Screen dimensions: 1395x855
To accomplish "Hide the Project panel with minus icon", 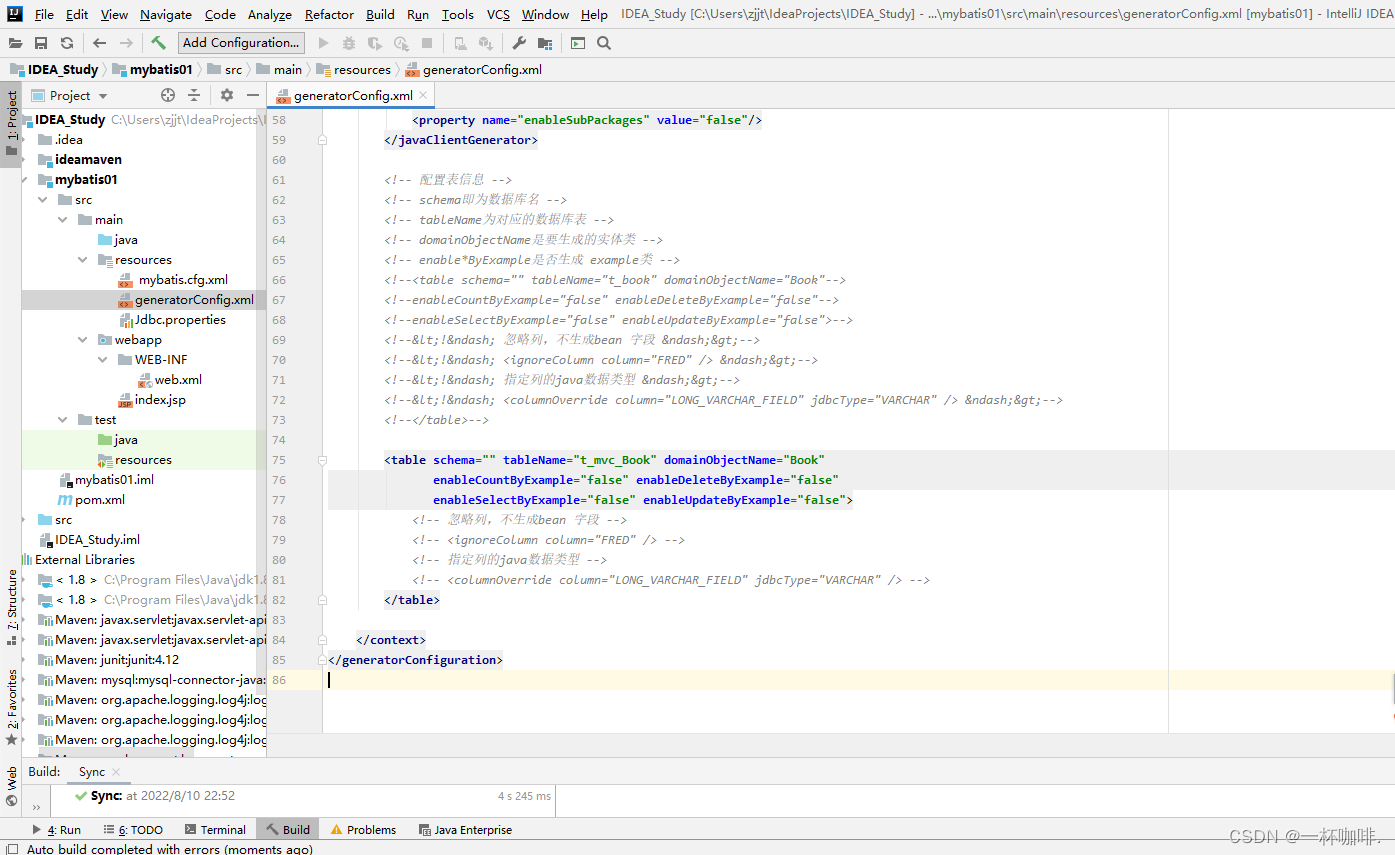I will click(x=253, y=95).
